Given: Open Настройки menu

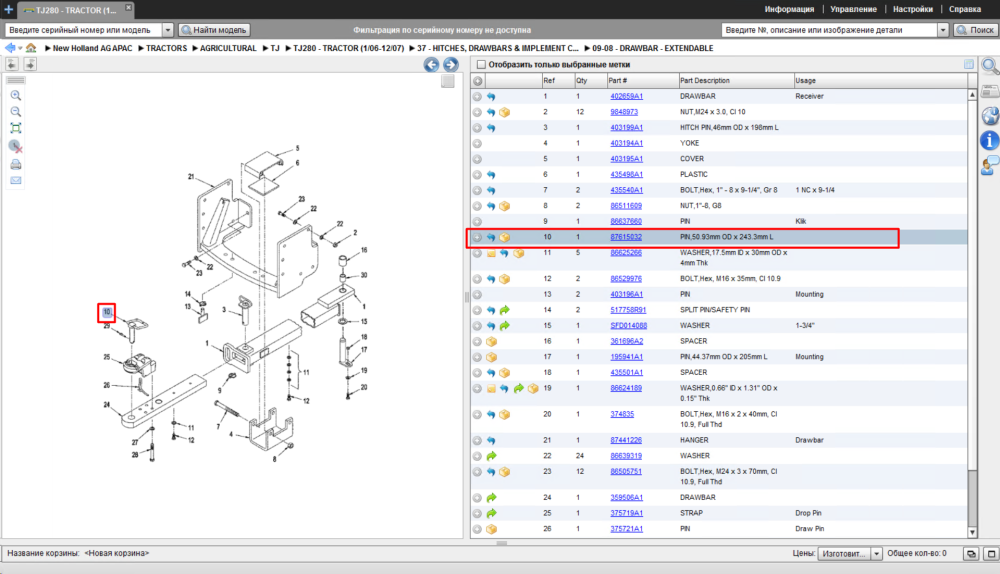Looking at the screenshot, I should coord(913,9).
